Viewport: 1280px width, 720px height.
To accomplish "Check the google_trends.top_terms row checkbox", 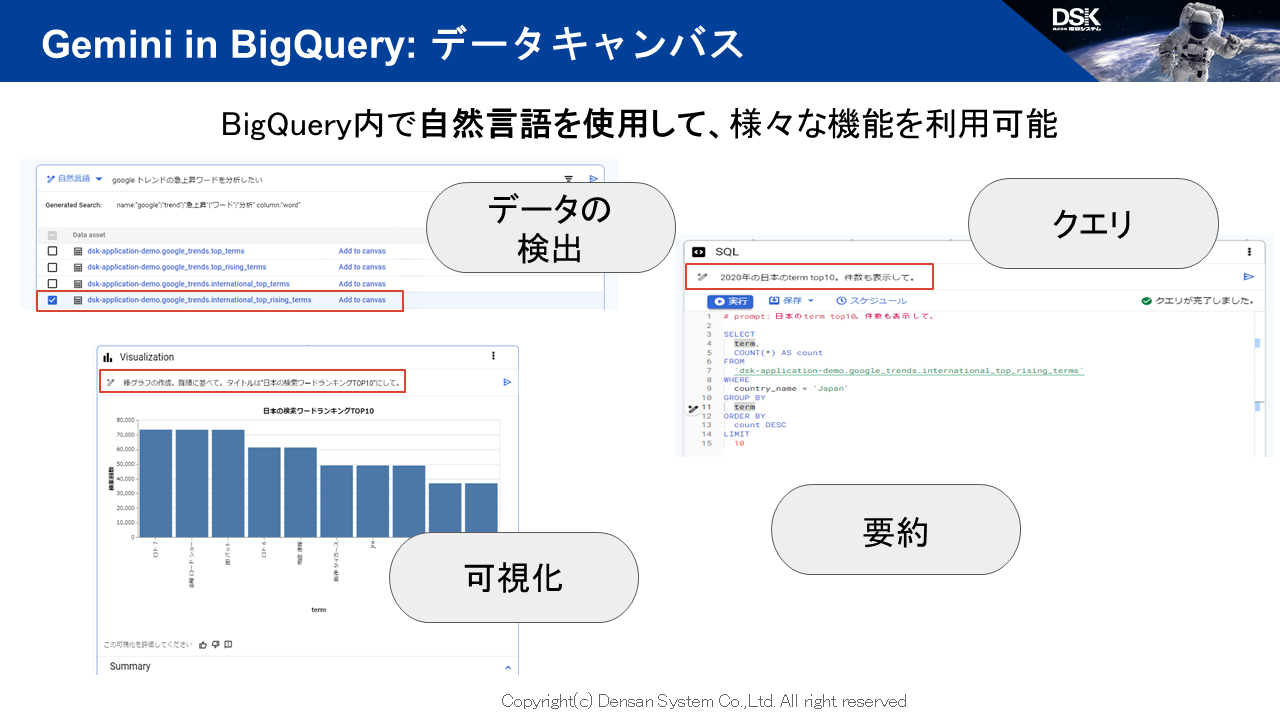I will pos(52,251).
